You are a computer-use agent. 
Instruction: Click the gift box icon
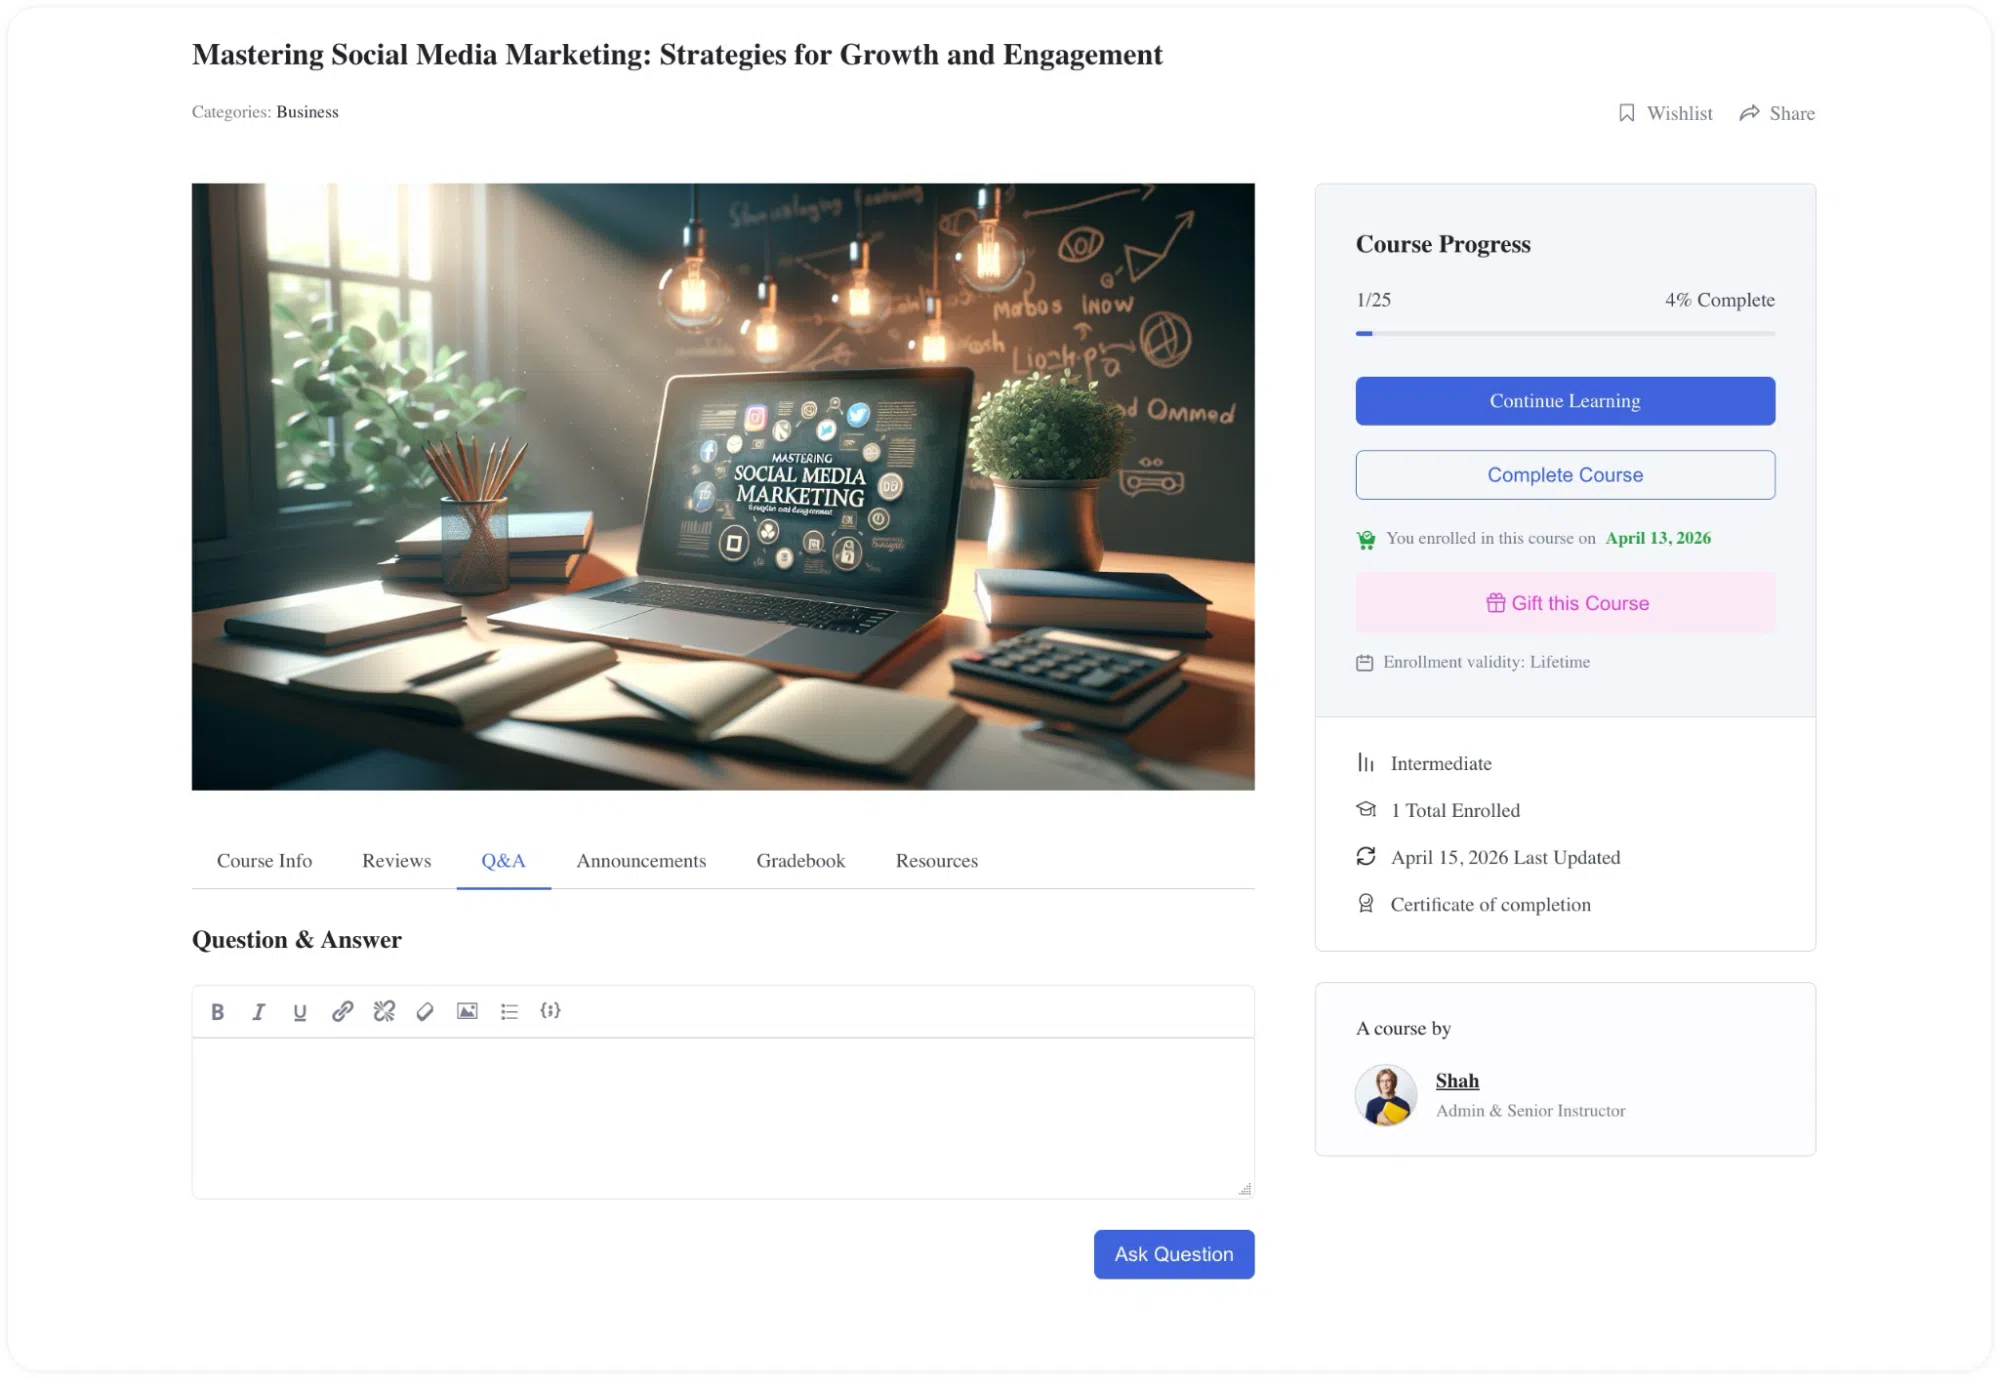(1495, 603)
